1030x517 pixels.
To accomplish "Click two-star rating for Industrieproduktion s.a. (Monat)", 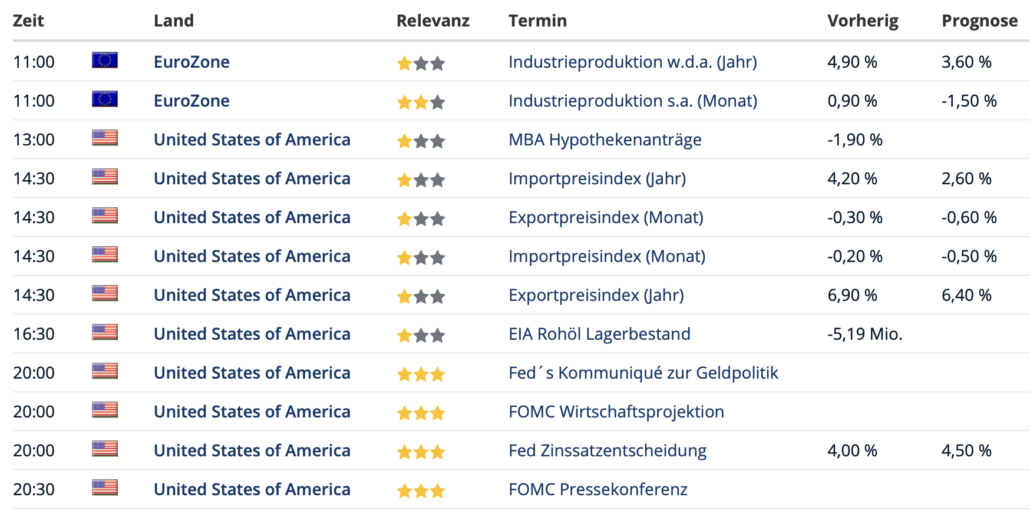I will (421, 102).
